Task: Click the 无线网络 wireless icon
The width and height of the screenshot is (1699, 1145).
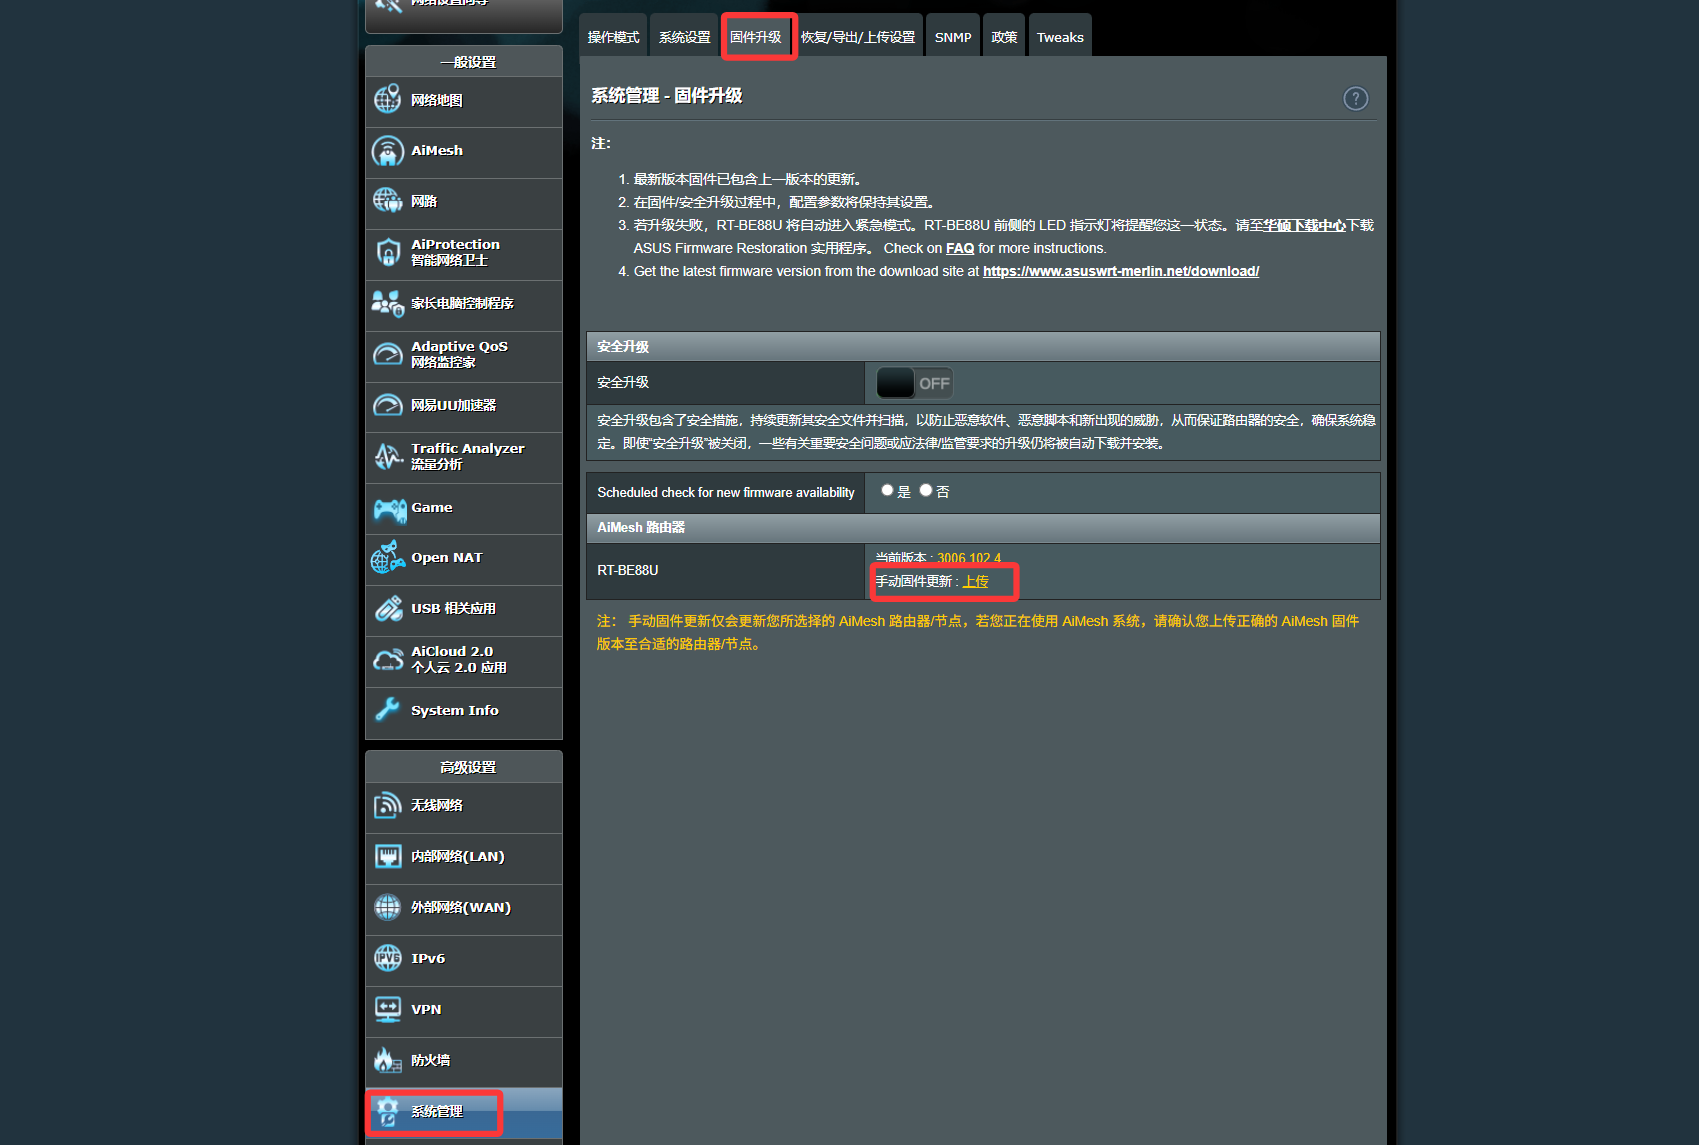Action: [x=388, y=805]
